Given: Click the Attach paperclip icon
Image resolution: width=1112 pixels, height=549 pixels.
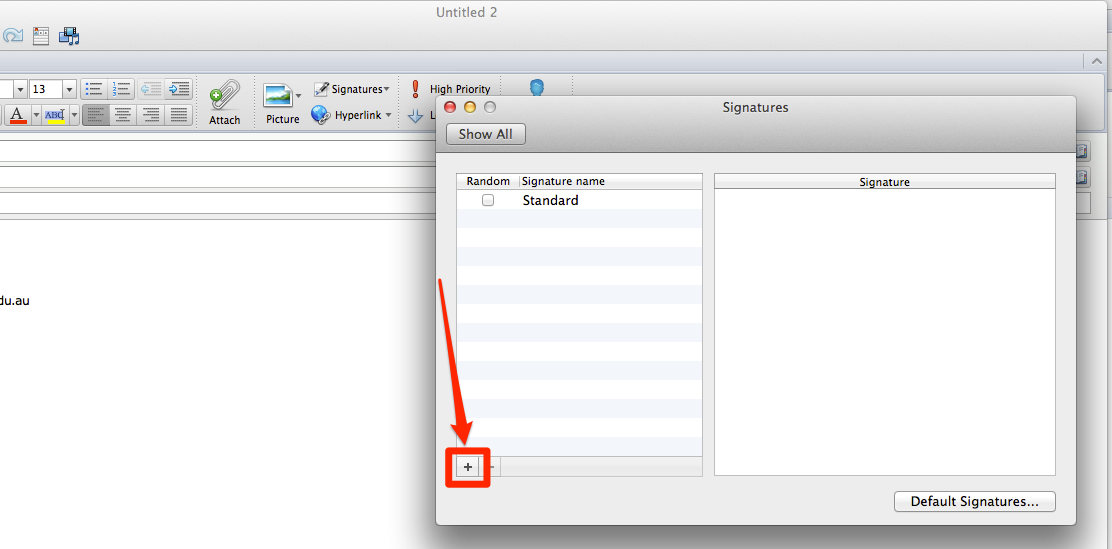Looking at the screenshot, I should click(x=225, y=95).
